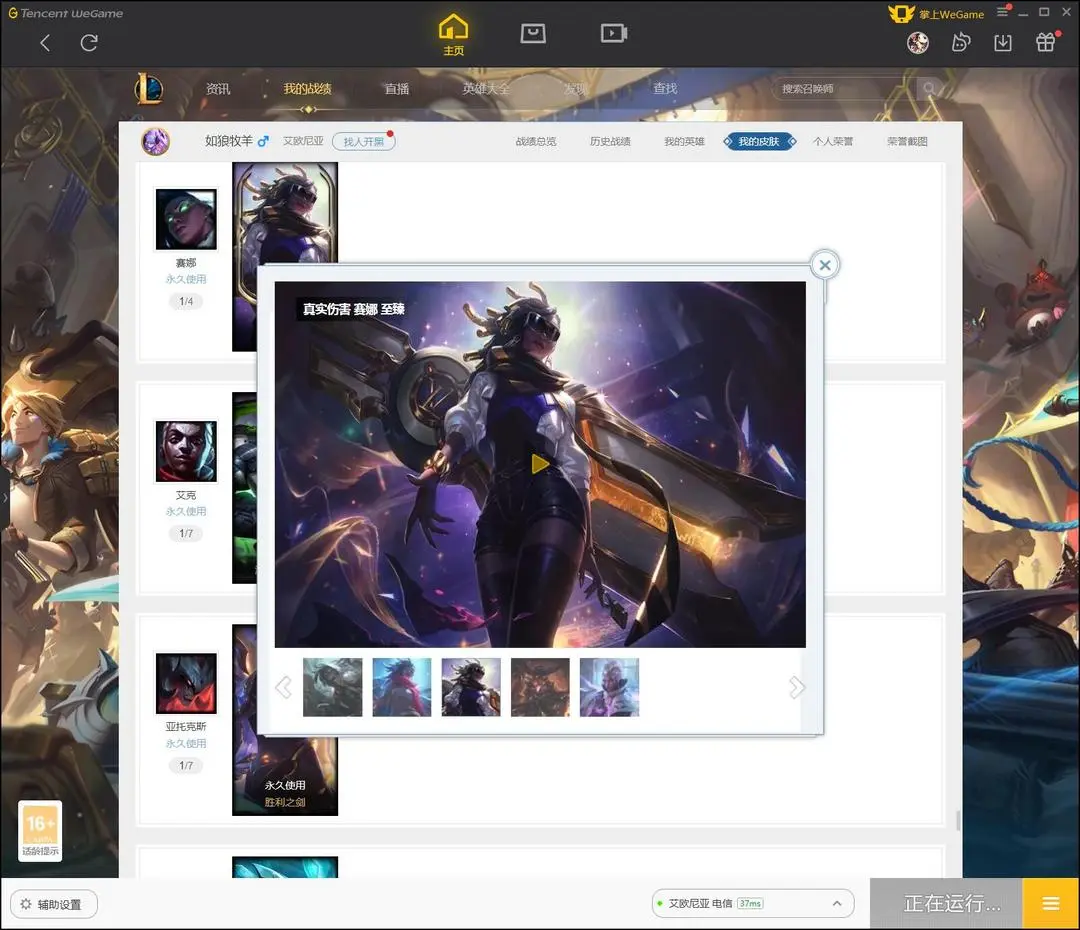Open the video library icon
1080x930 pixels.
click(x=613, y=33)
